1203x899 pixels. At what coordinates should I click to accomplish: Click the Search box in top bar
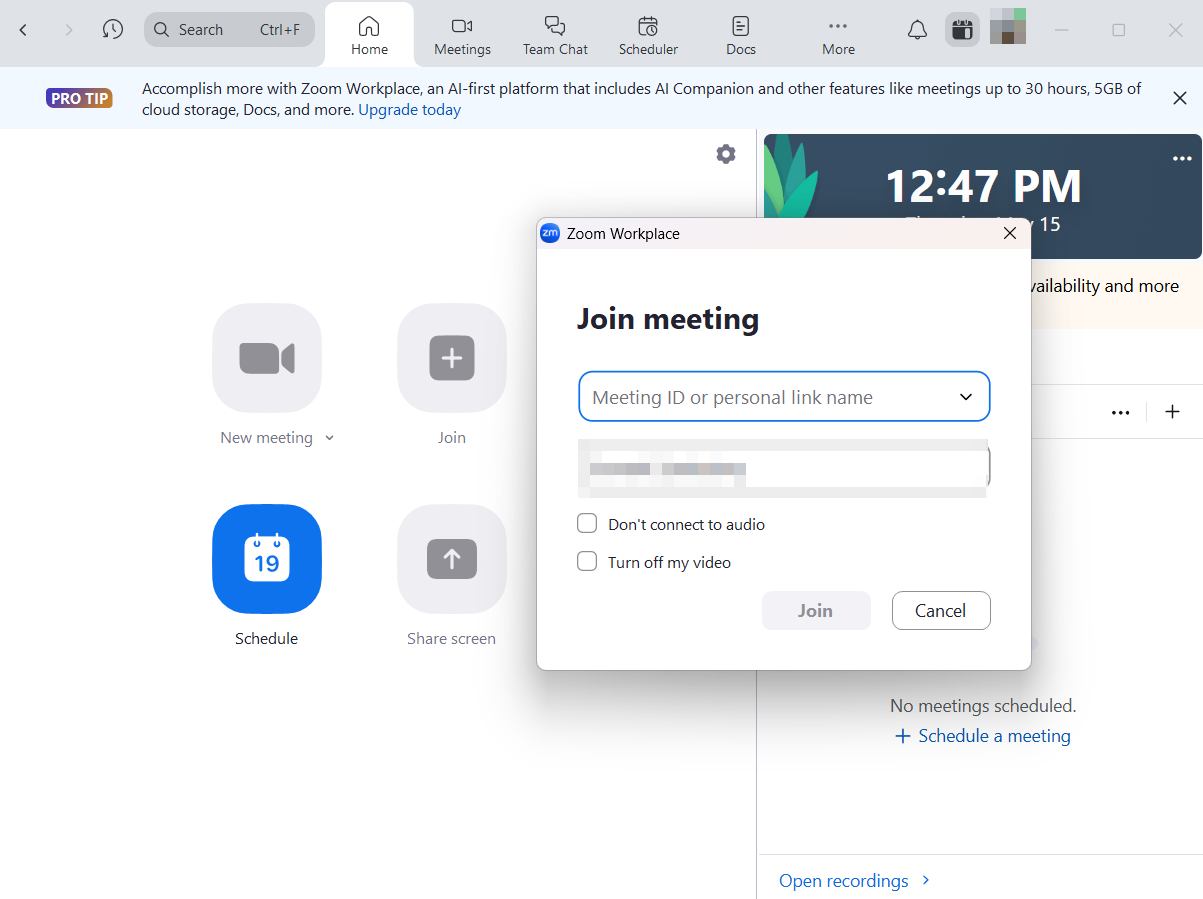pyautogui.click(x=229, y=30)
